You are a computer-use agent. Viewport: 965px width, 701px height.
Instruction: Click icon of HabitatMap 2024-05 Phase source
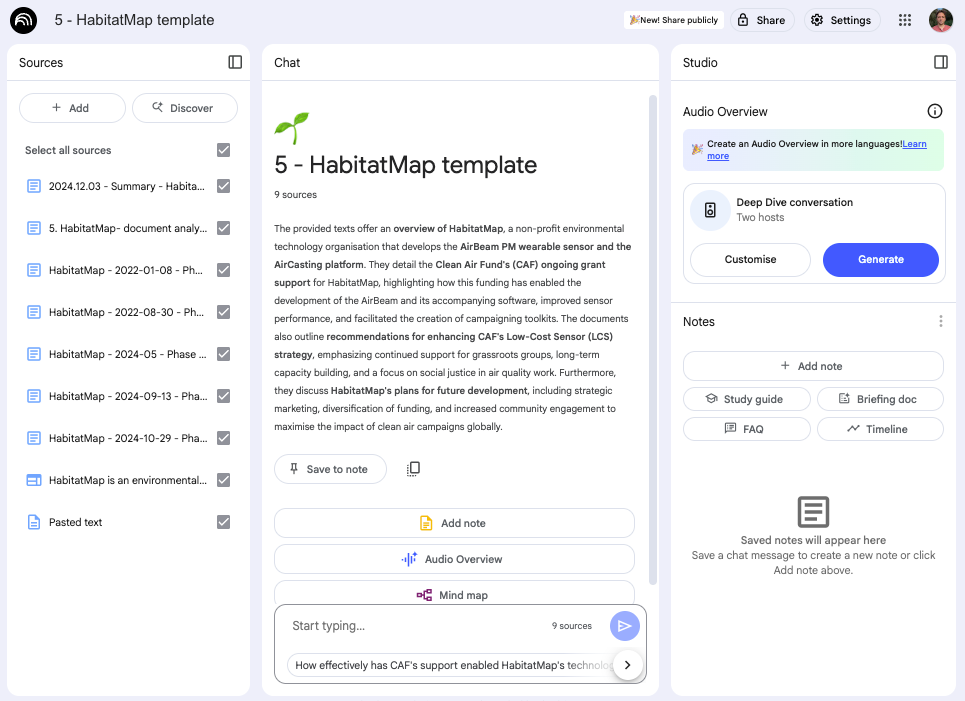point(34,355)
